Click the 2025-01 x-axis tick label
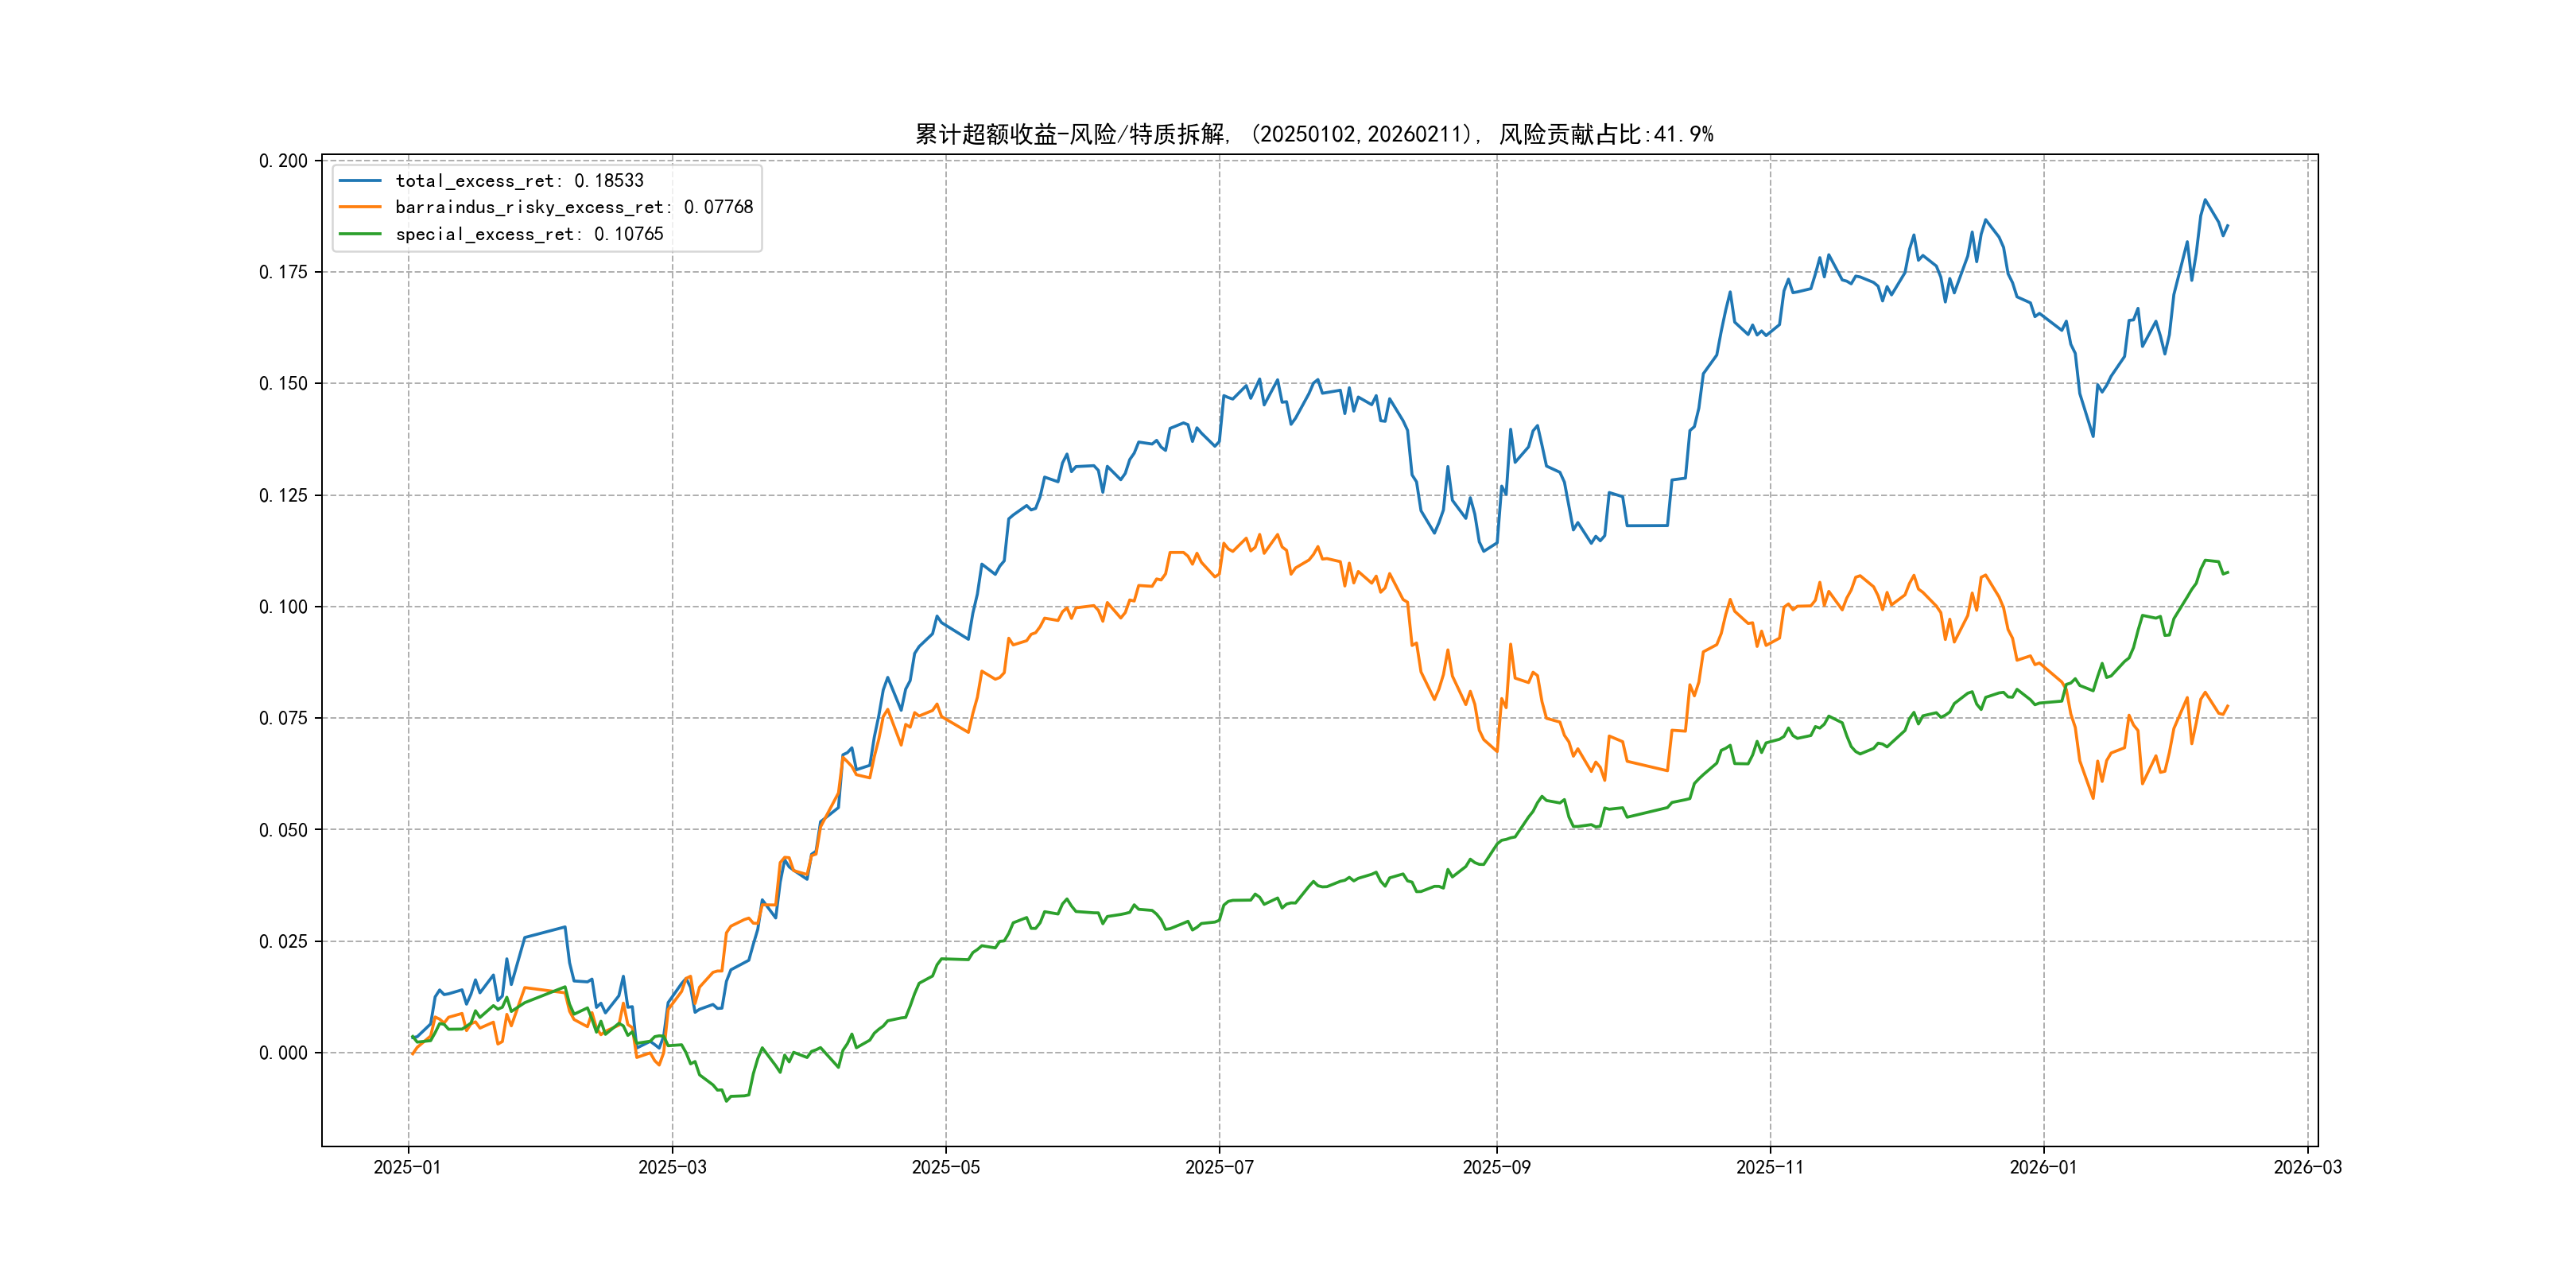The image size is (2576, 1288). [x=407, y=1167]
